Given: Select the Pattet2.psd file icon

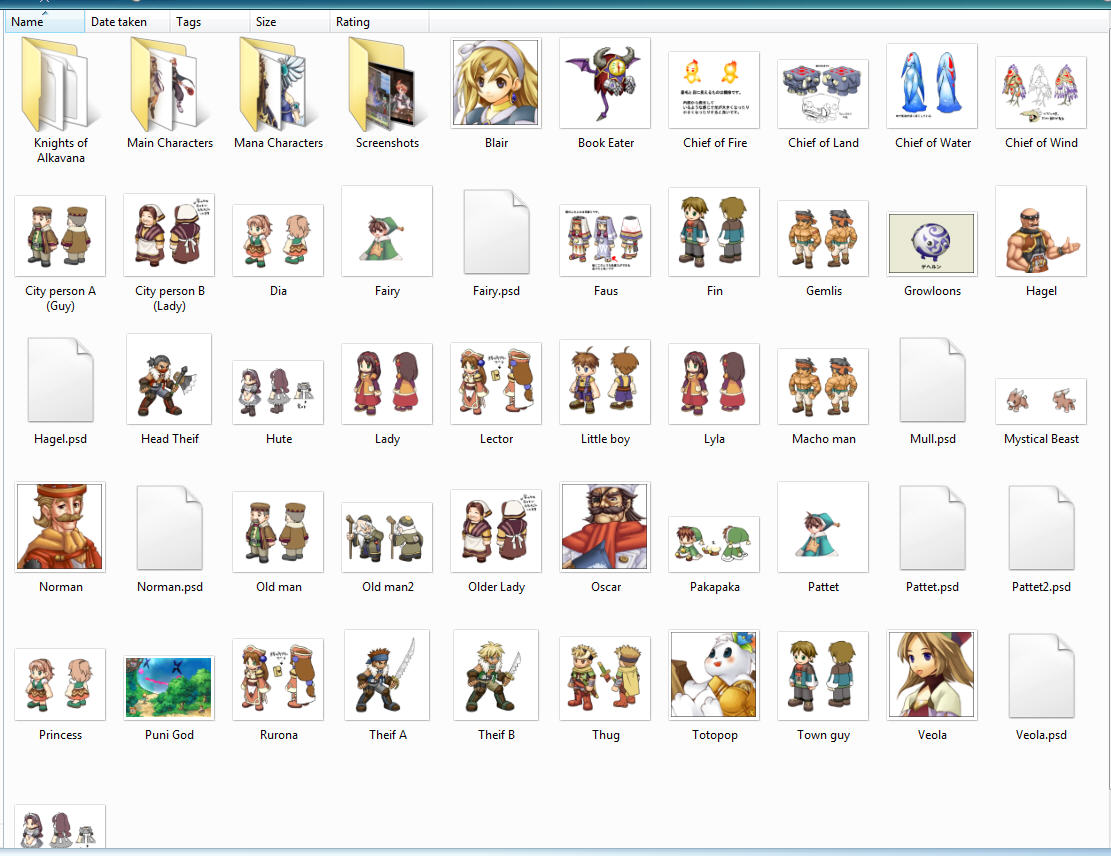Looking at the screenshot, I should [1042, 527].
